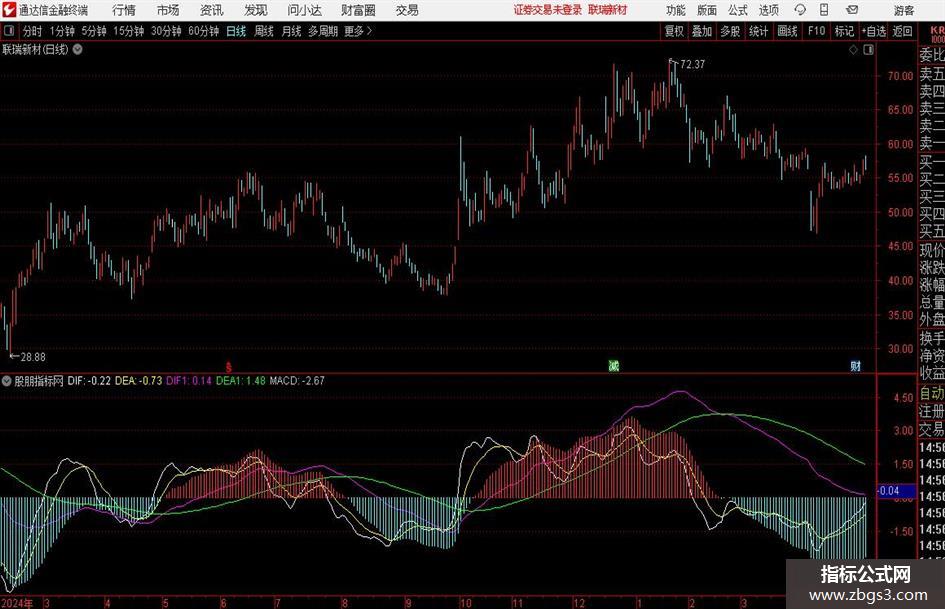945x609 pixels.
Task: Click the DIF1: 0.14 indicator value
Action: point(189,381)
